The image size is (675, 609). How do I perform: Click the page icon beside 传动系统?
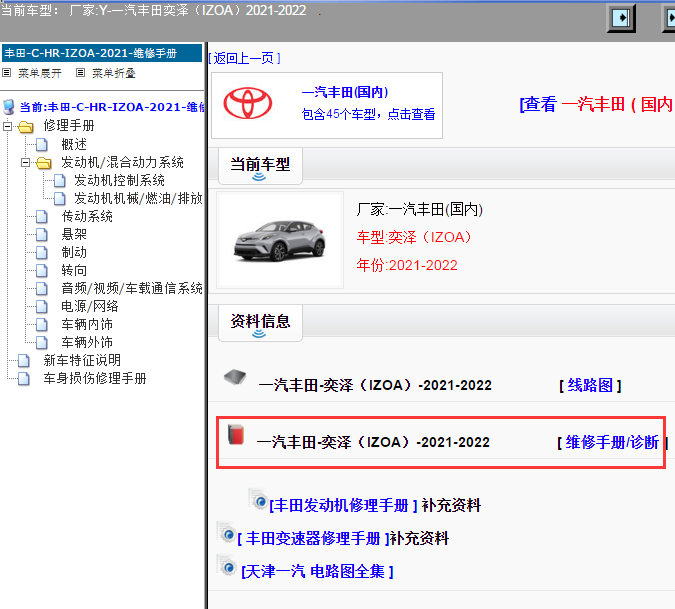tap(42, 216)
